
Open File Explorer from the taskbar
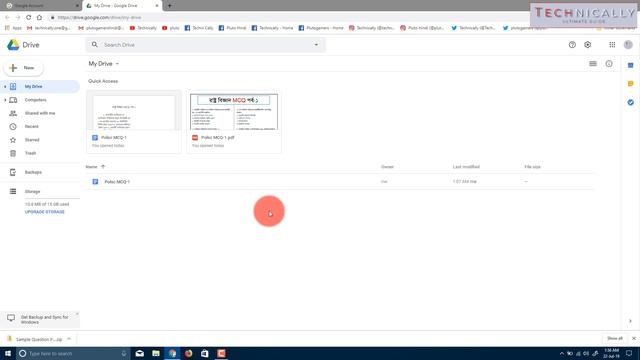(156, 353)
